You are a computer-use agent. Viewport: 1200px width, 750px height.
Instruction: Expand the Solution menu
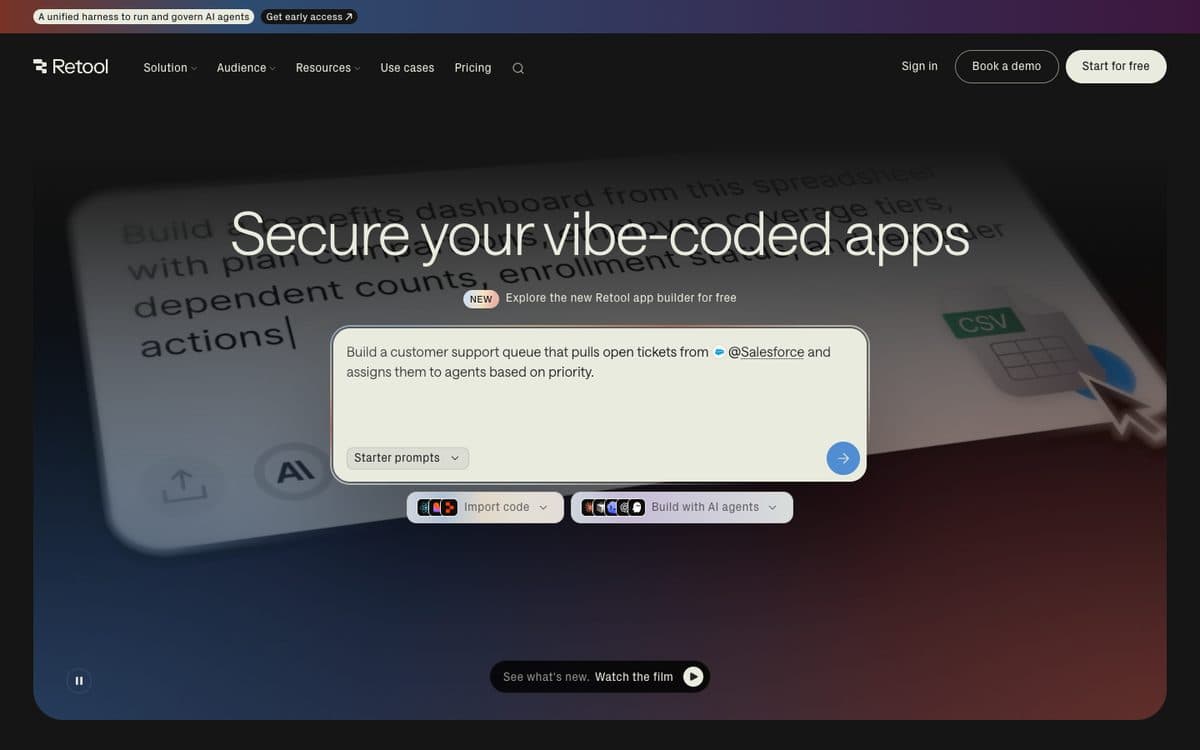click(x=170, y=68)
